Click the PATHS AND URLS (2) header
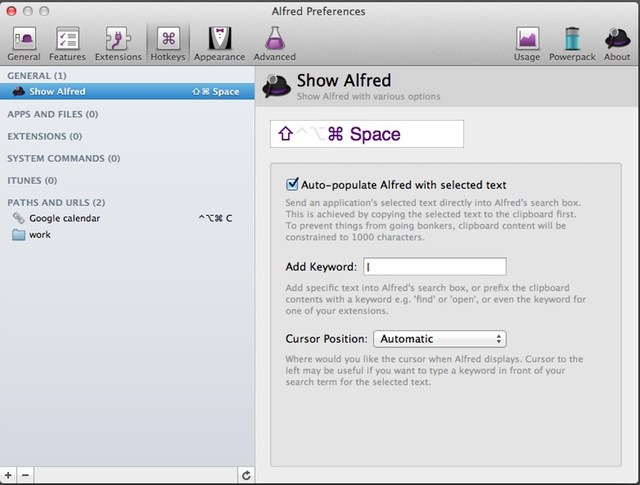The image size is (640, 485). (56, 202)
